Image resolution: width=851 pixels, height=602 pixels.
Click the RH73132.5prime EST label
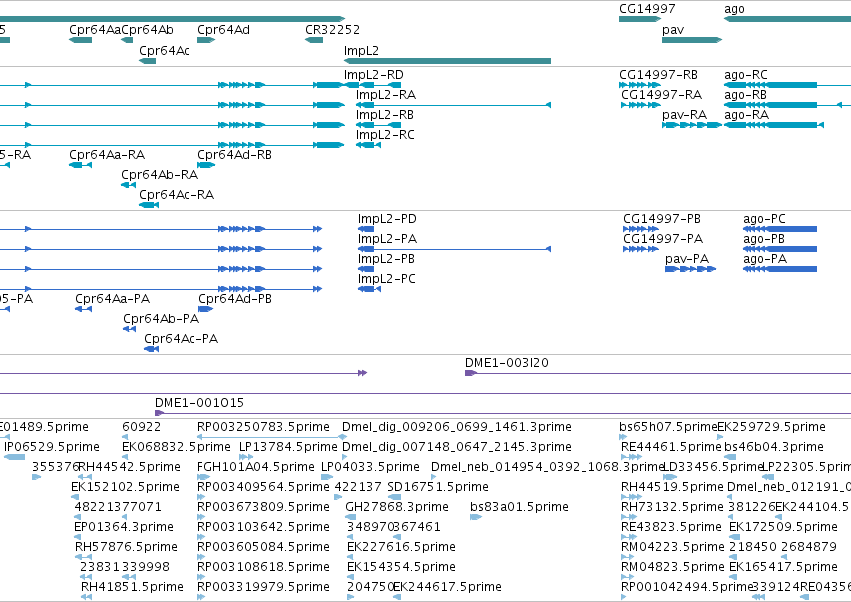[x=672, y=508]
